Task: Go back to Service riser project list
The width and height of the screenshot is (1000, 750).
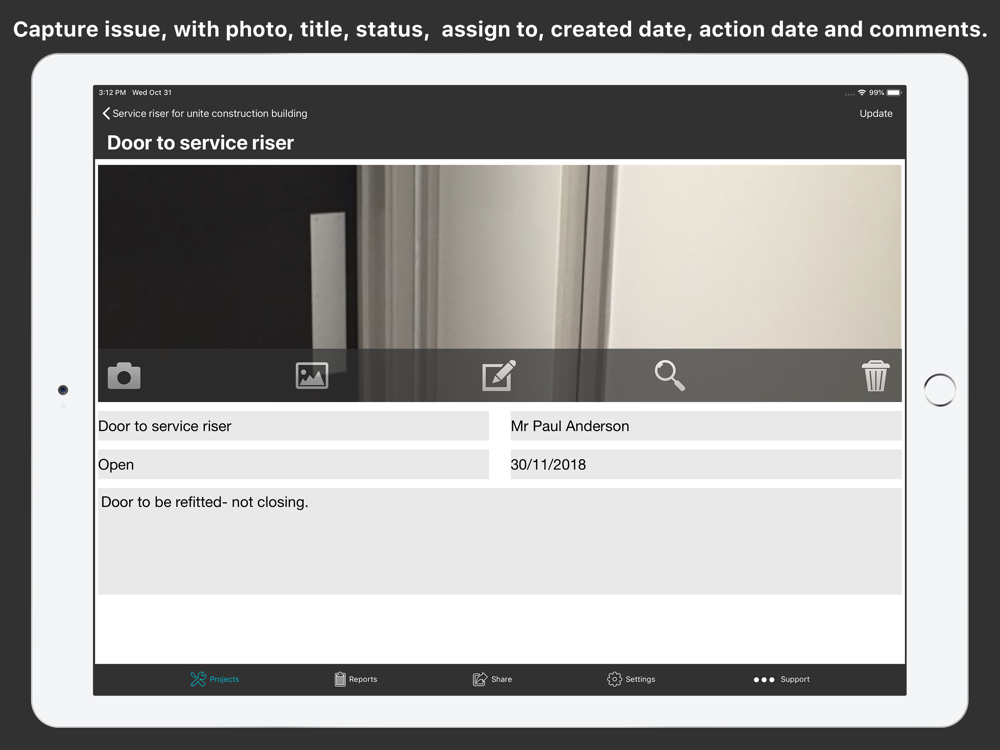Action: [x=205, y=114]
